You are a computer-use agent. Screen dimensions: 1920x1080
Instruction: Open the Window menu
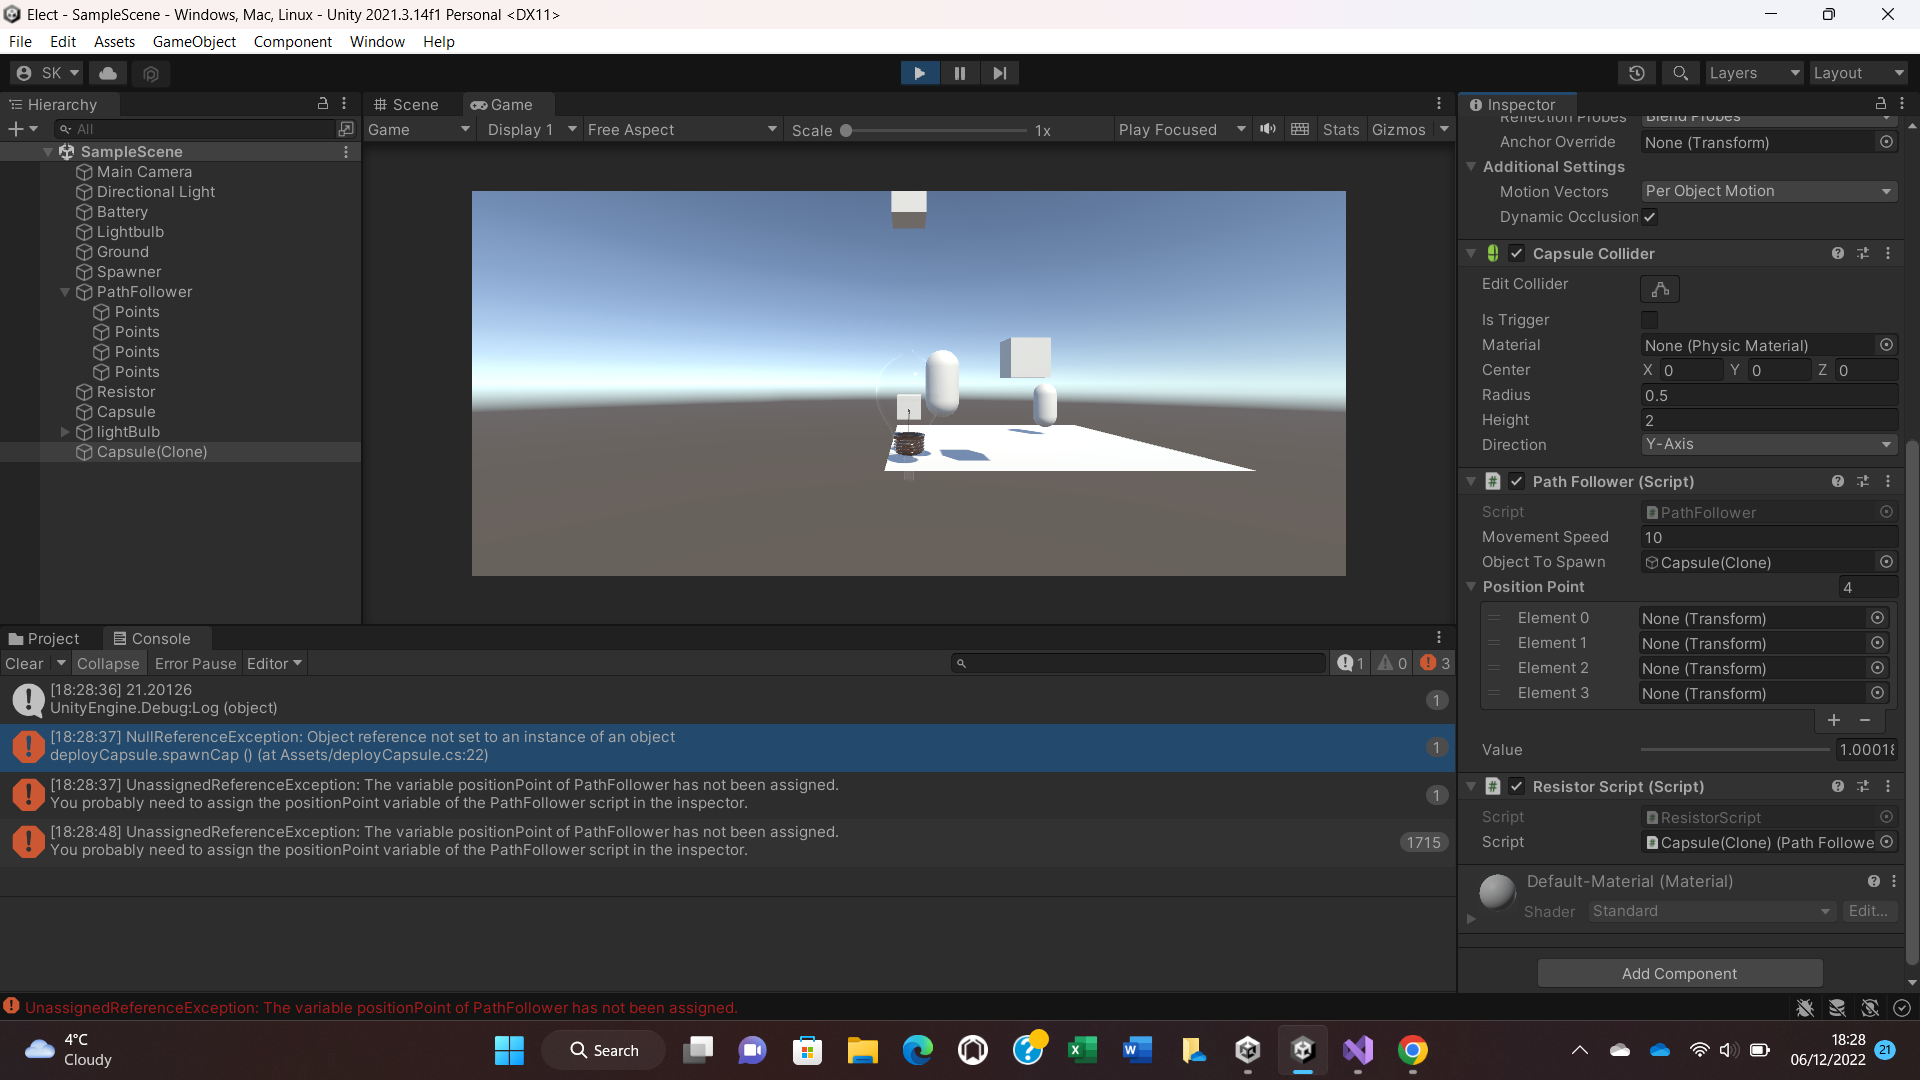[377, 41]
